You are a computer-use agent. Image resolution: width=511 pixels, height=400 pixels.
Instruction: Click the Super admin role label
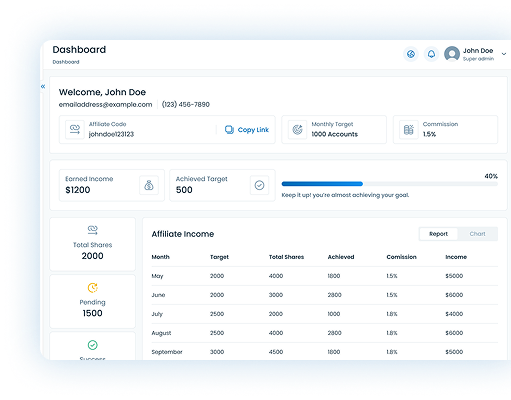coord(478,59)
